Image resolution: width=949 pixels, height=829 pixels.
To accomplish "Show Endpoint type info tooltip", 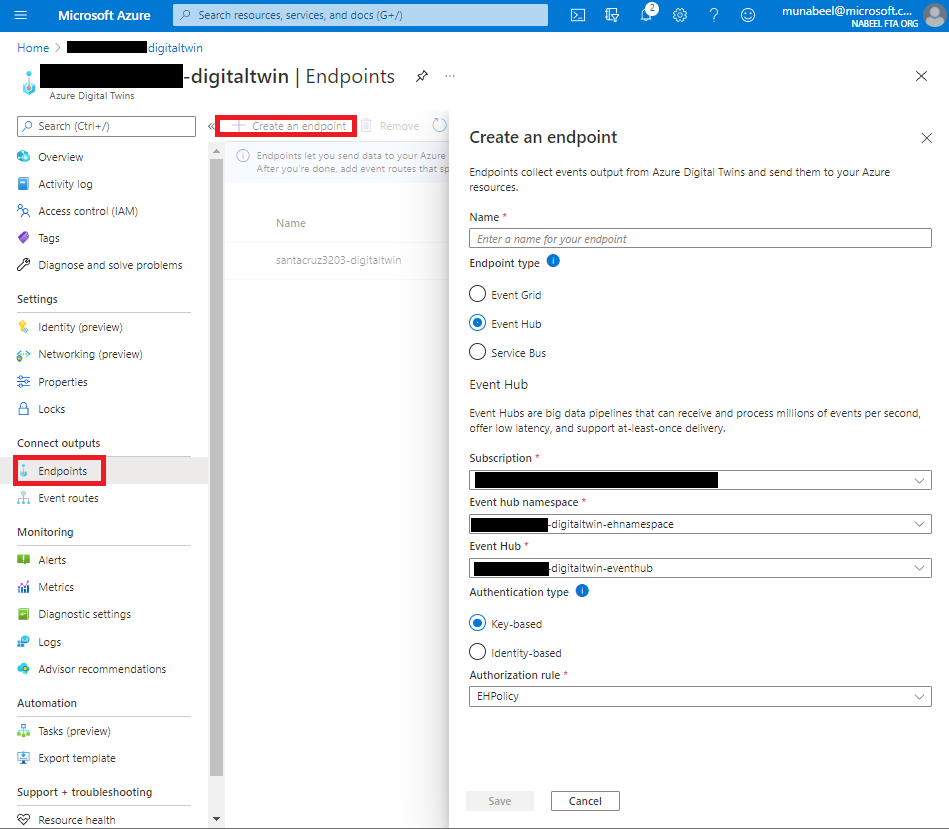I will tap(553, 261).
